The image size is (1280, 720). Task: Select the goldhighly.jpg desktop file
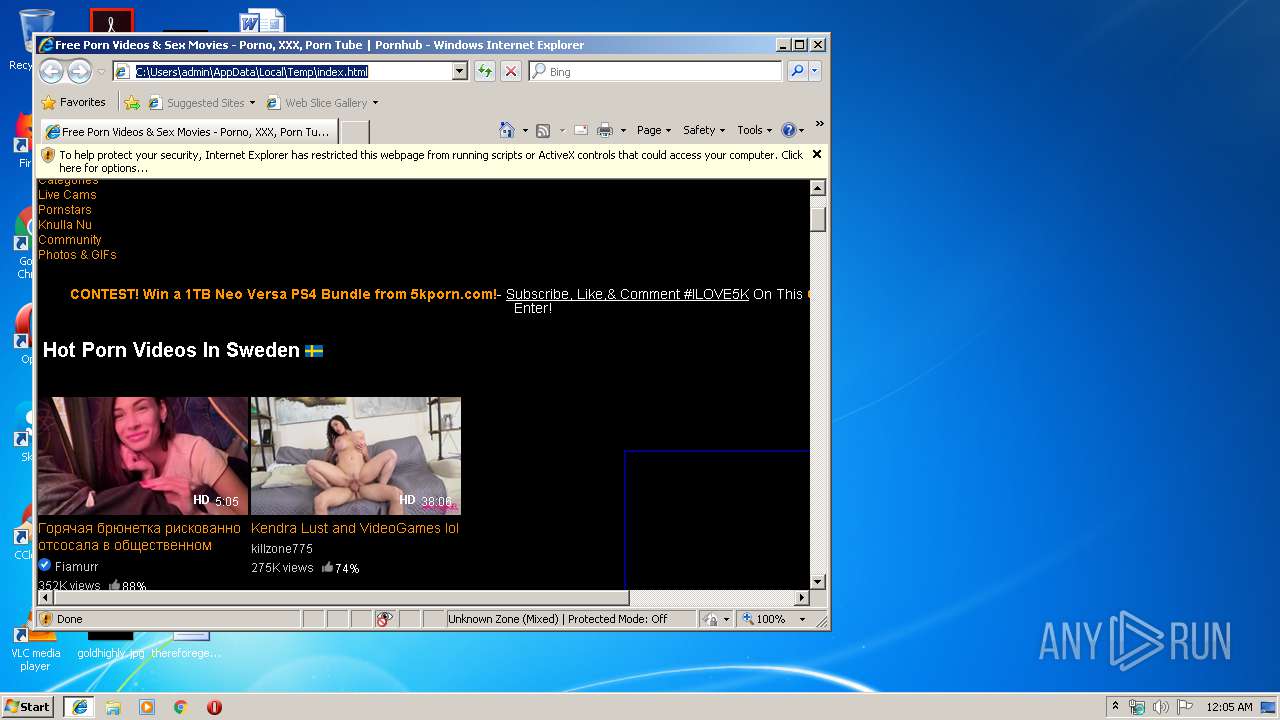110,645
